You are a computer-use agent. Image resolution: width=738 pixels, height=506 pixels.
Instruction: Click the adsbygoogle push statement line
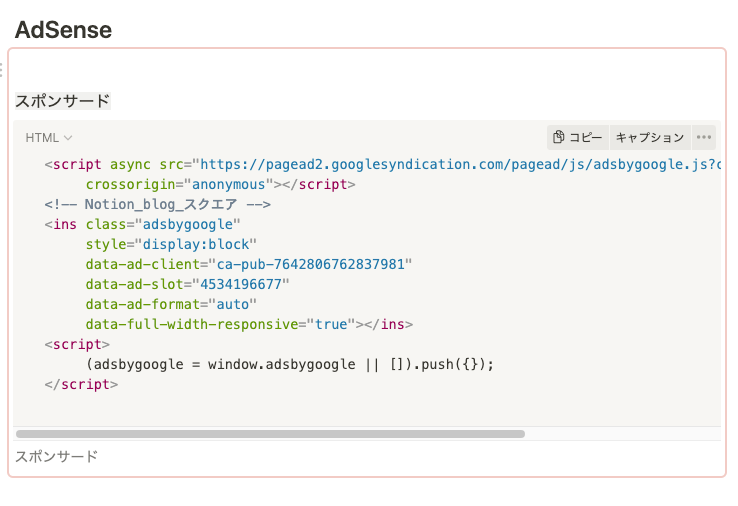(x=289, y=364)
